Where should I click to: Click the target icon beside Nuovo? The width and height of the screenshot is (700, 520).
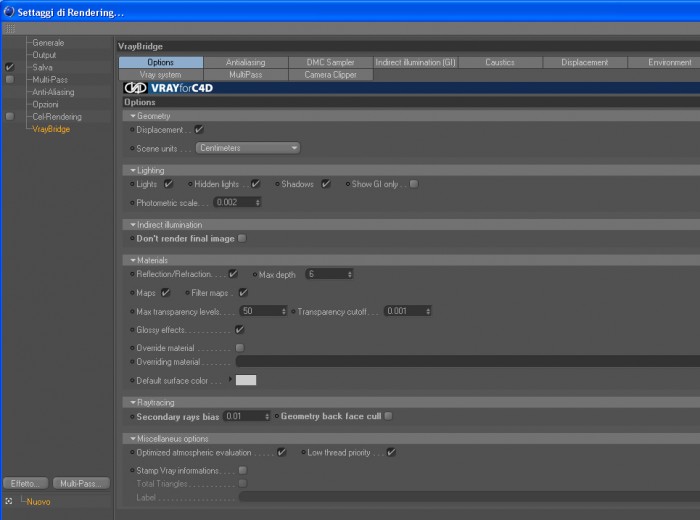[x=8, y=501]
